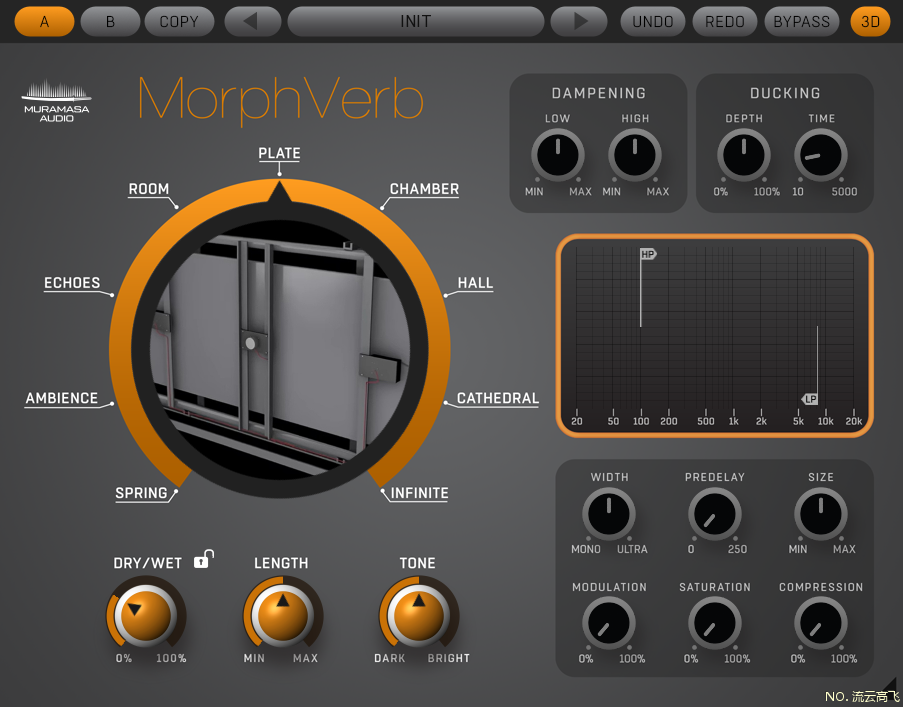The image size is (903, 707).
Task: Toggle the 3D view button
Action: click(870, 21)
